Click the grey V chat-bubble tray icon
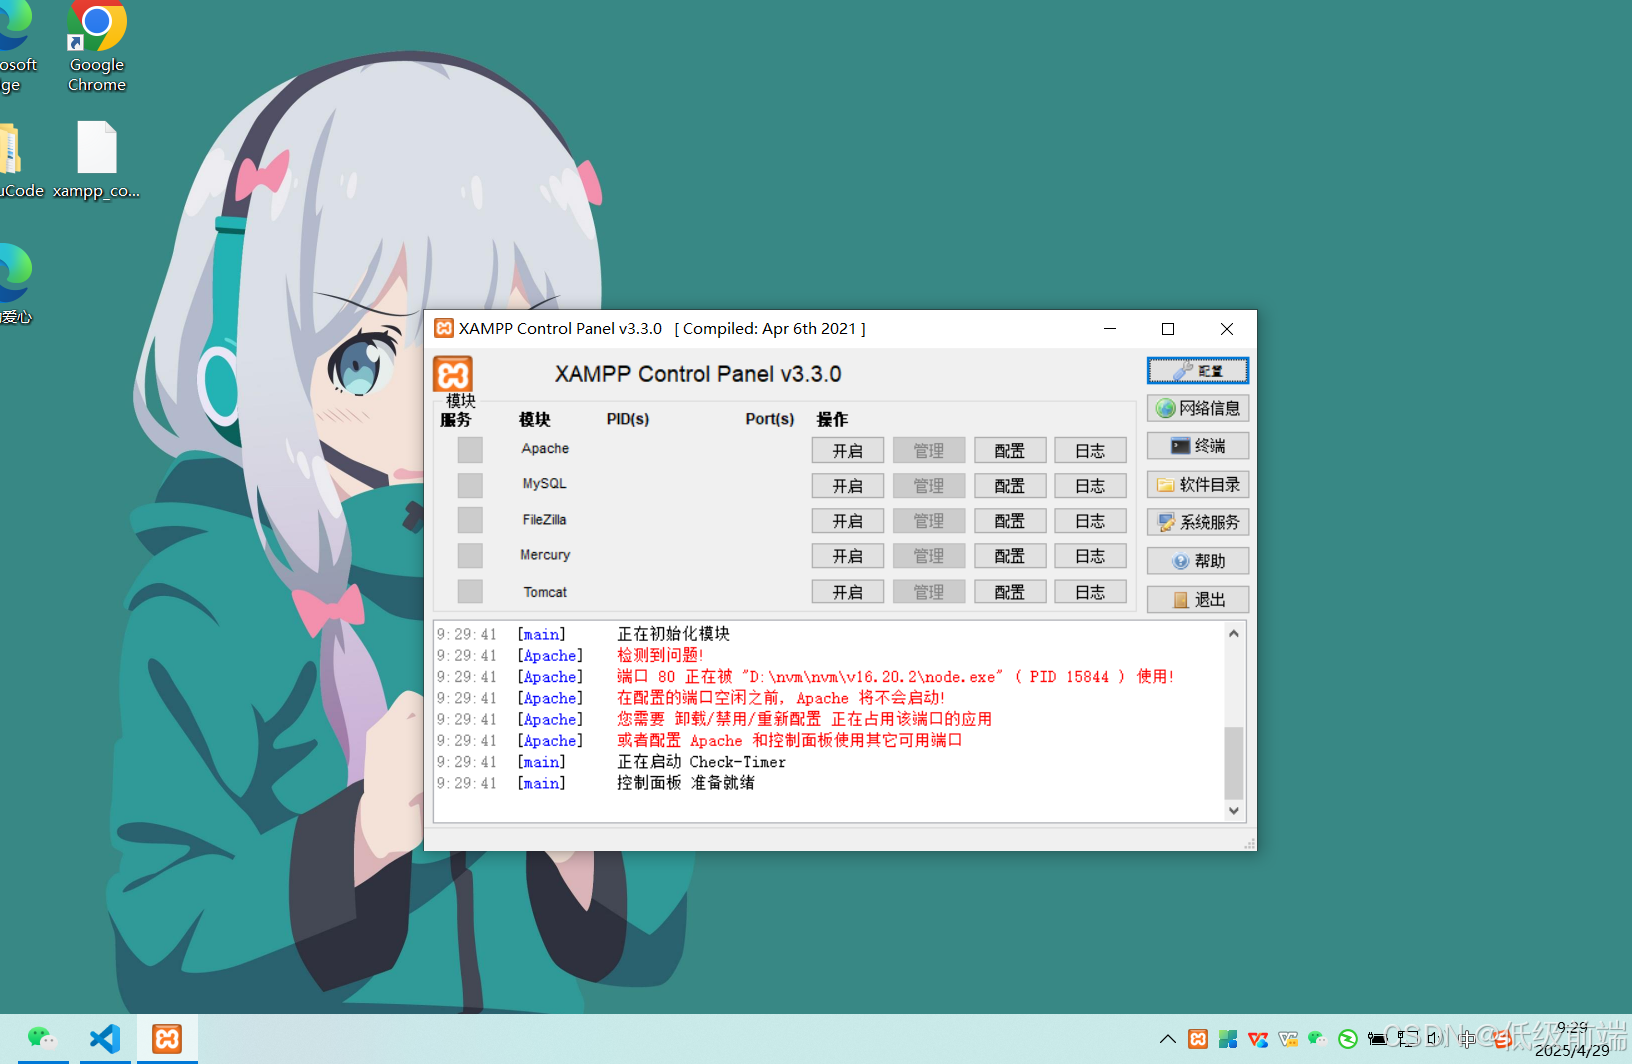Image resolution: width=1632 pixels, height=1064 pixels. pos(1288,1039)
